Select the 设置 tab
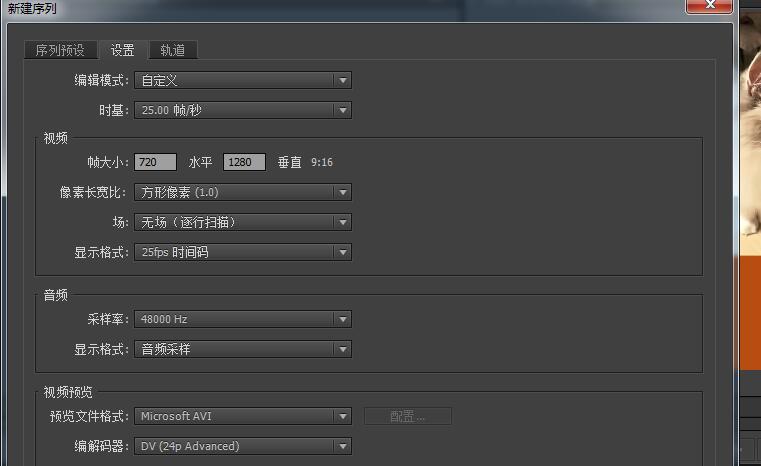 [122, 50]
